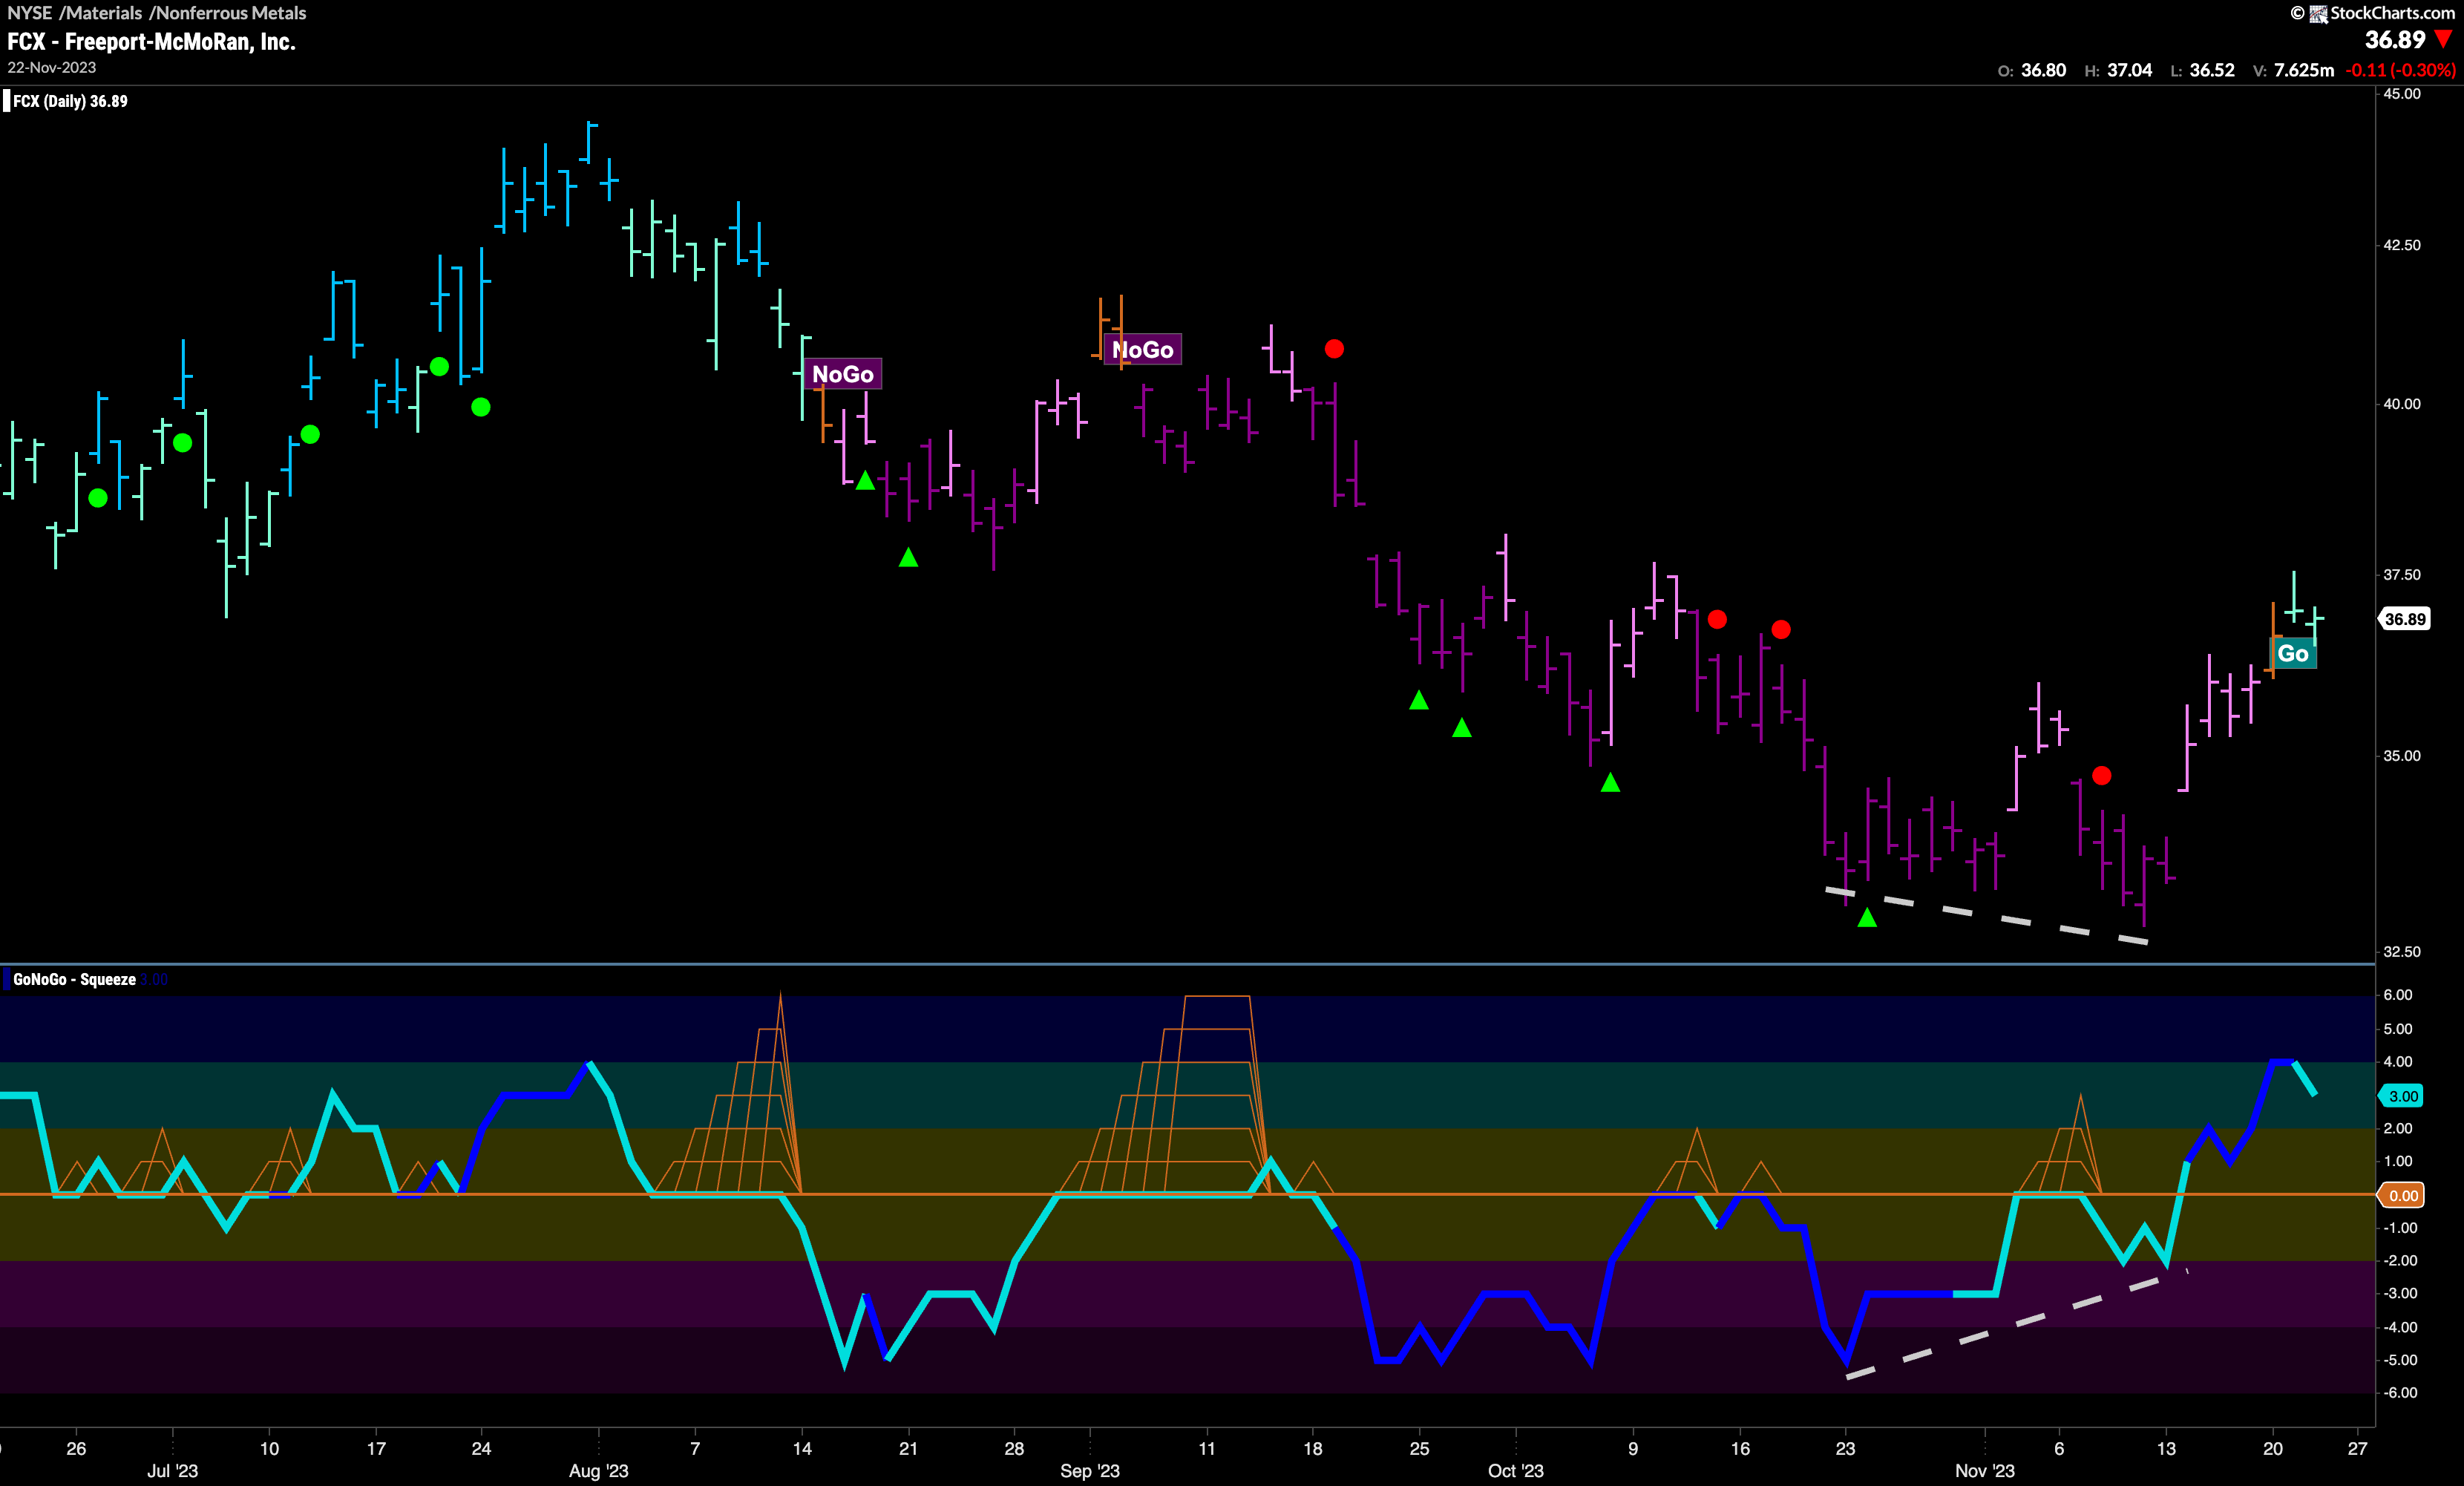The image size is (2464, 1486).
Task: Click the Aug '23 time axis label
Action: [x=598, y=1470]
